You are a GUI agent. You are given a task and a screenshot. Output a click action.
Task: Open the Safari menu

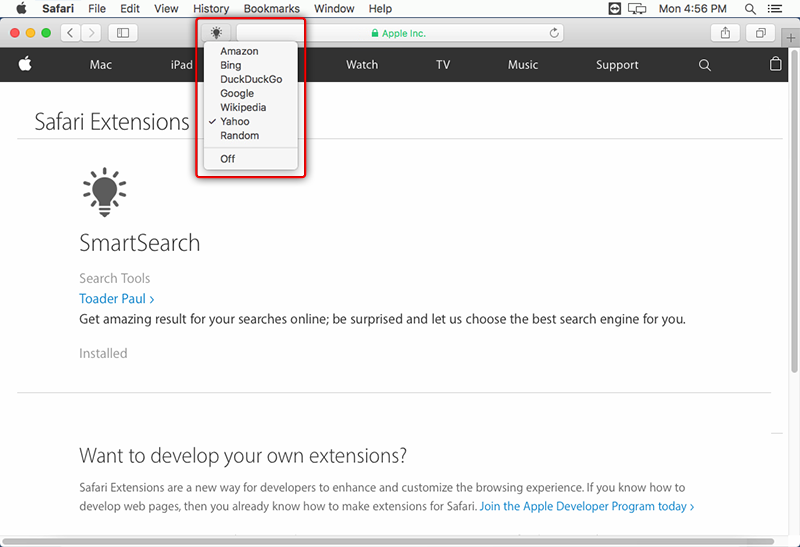tap(58, 9)
